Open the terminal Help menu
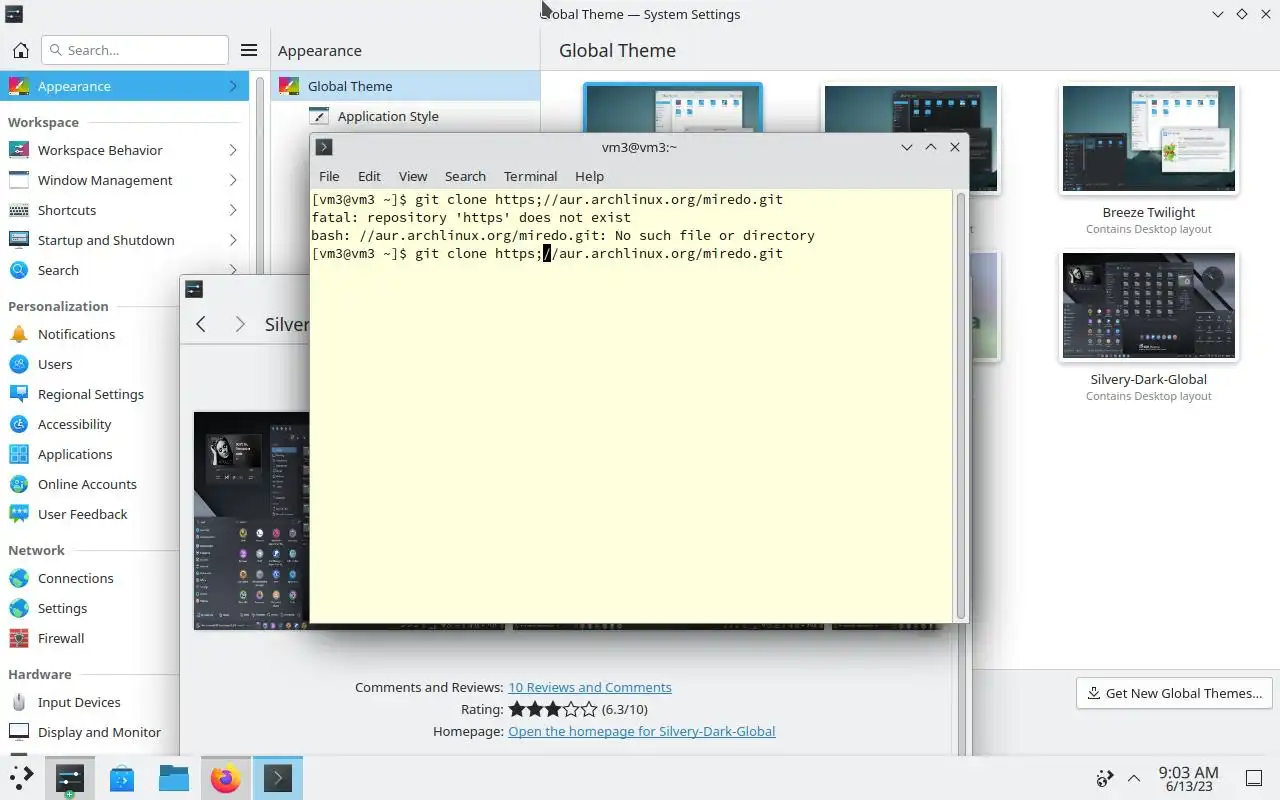The image size is (1280, 800). (589, 176)
